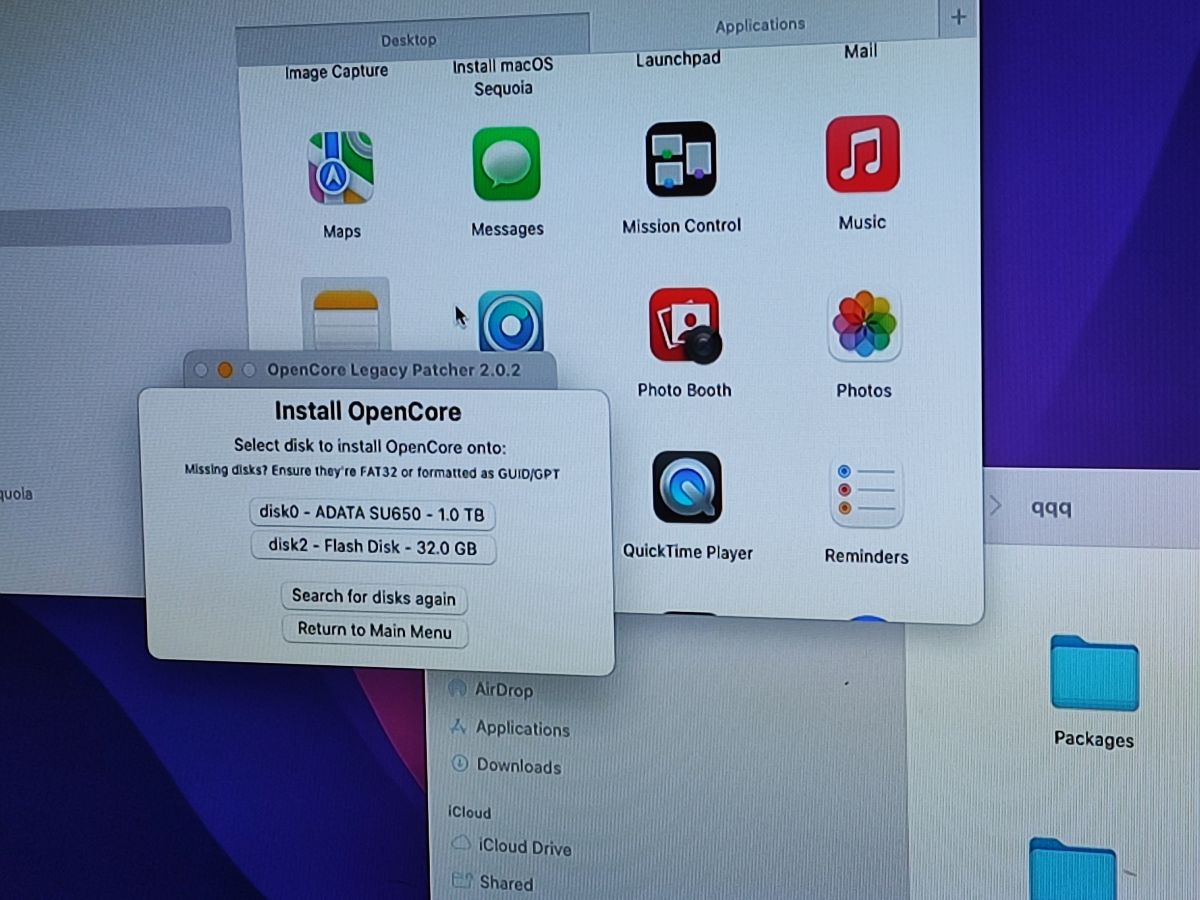Open the Photos app icon
The height and width of the screenshot is (900, 1200).
pos(864,326)
